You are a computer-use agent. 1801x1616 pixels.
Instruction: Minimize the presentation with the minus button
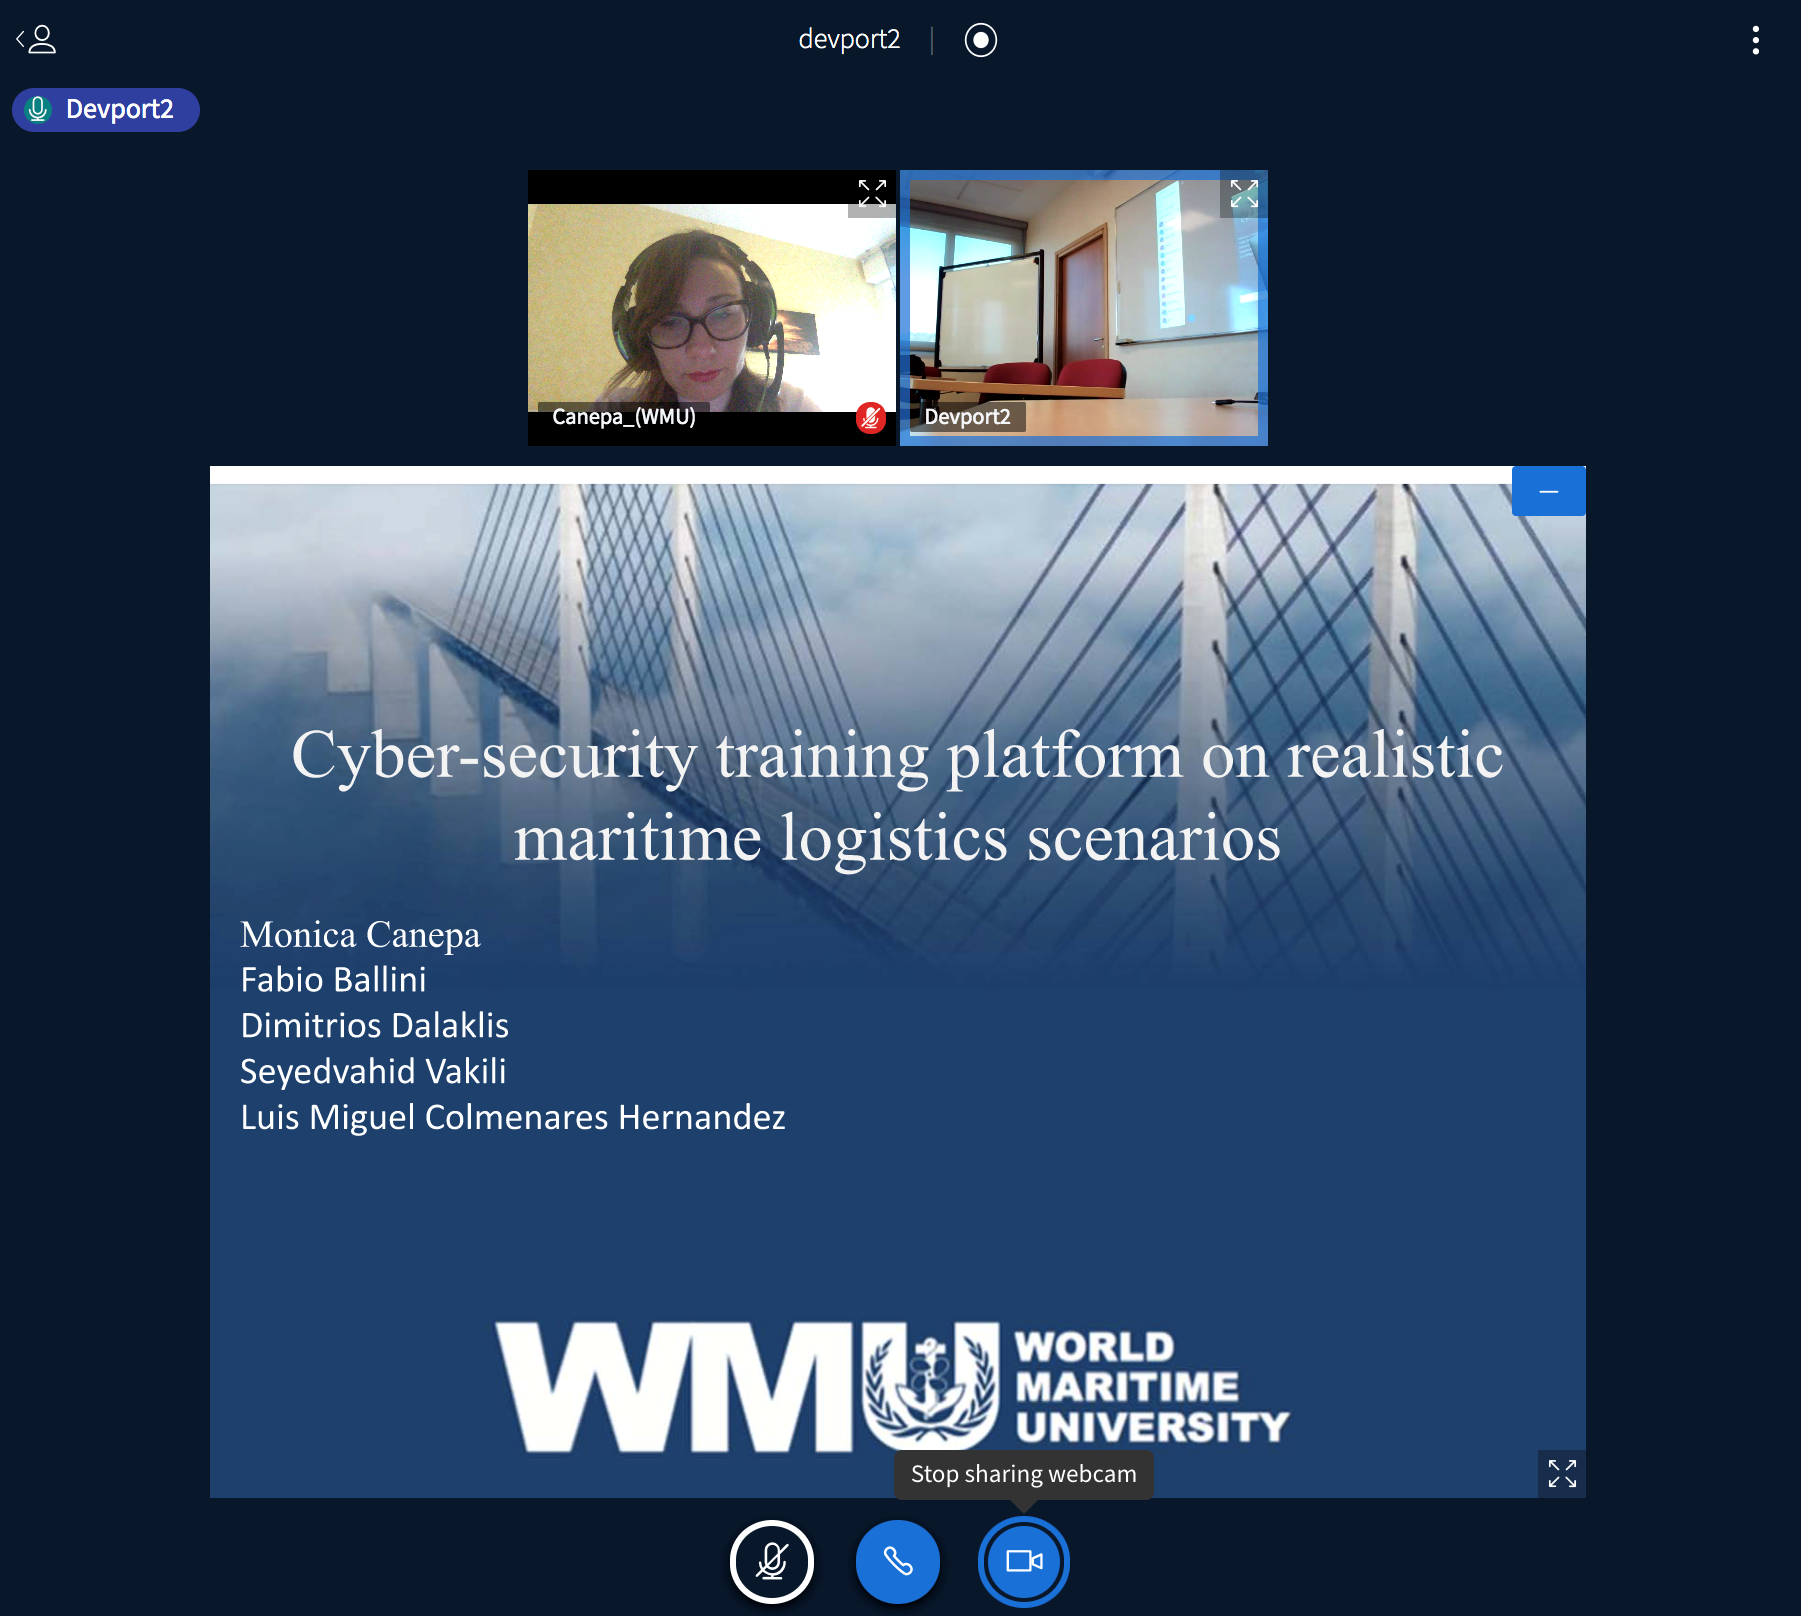[1548, 491]
